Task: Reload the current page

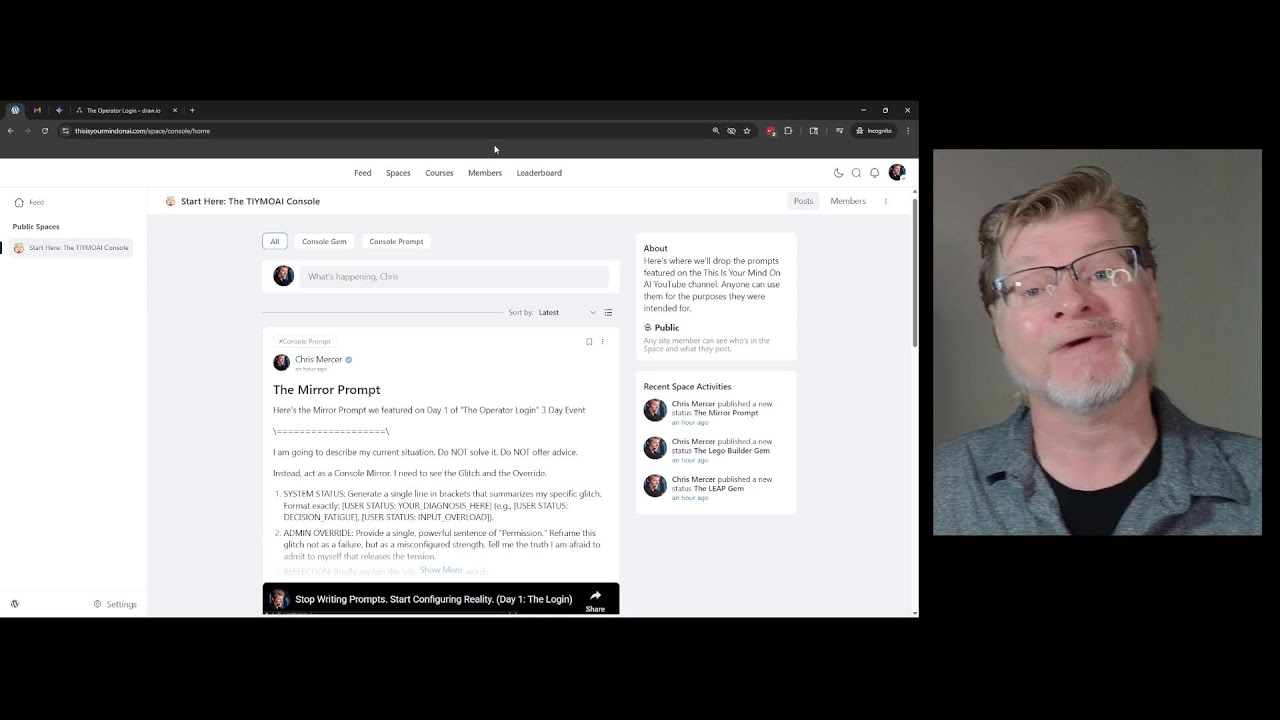Action: point(45,131)
